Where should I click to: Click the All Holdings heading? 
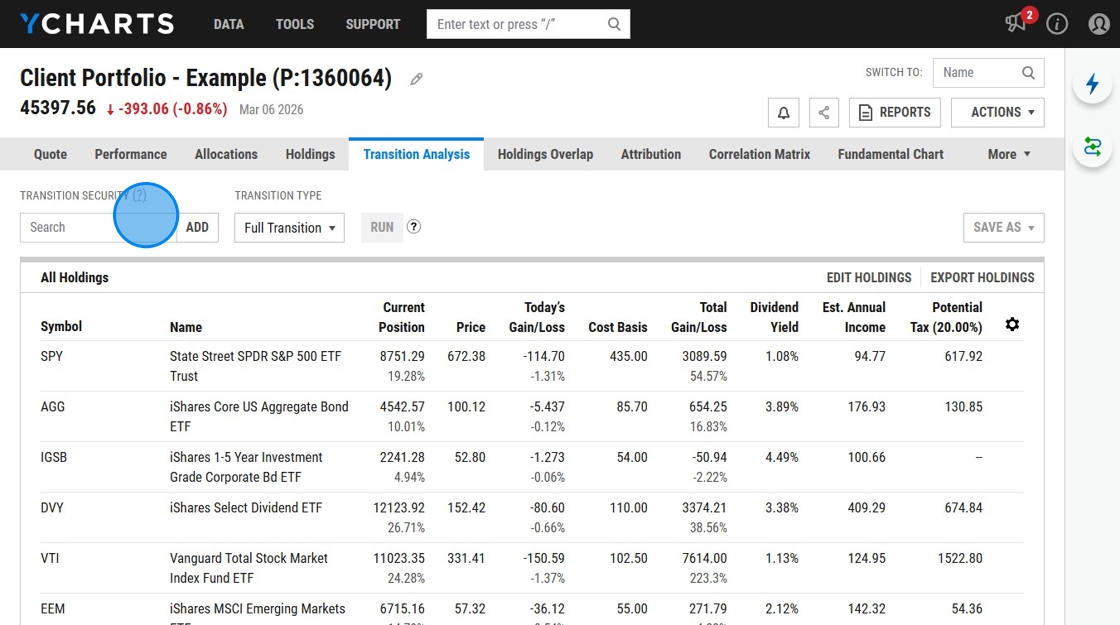74,278
